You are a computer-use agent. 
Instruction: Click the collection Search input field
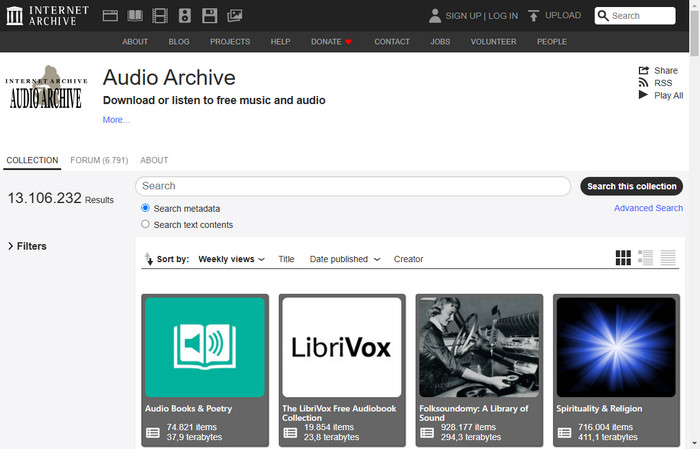coord(353,186)
